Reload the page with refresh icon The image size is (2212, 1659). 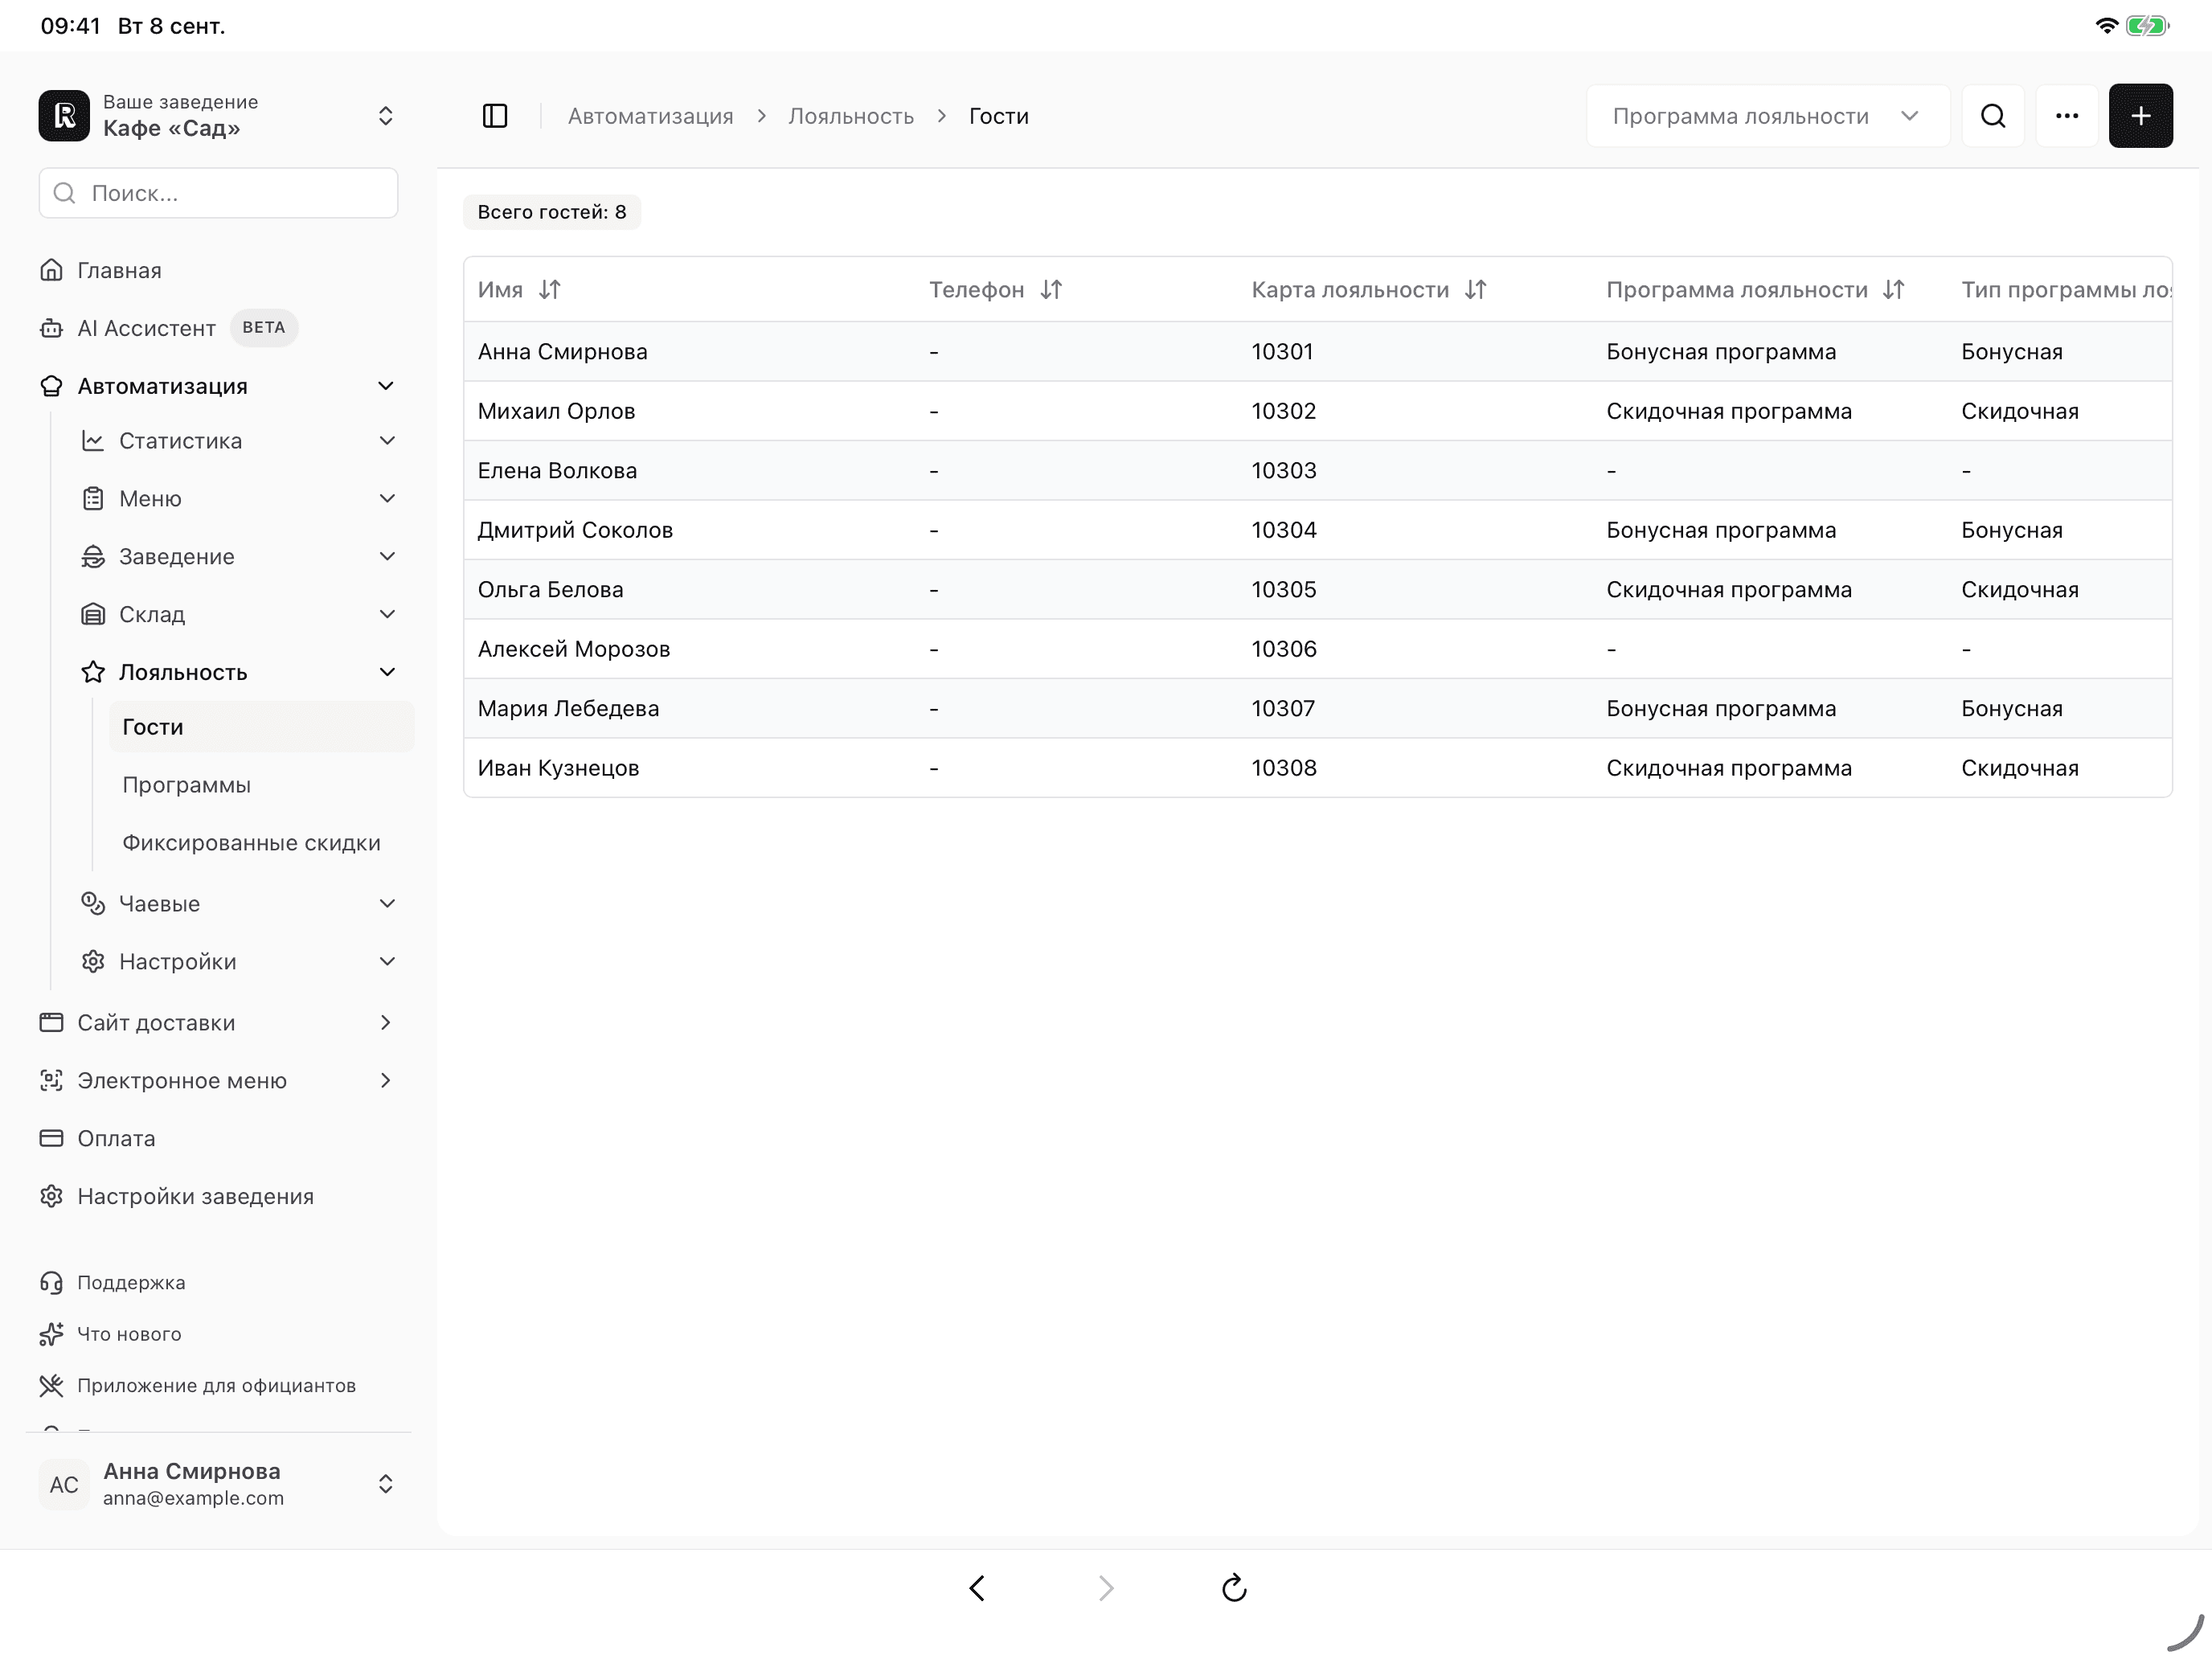(1234, 1588)
